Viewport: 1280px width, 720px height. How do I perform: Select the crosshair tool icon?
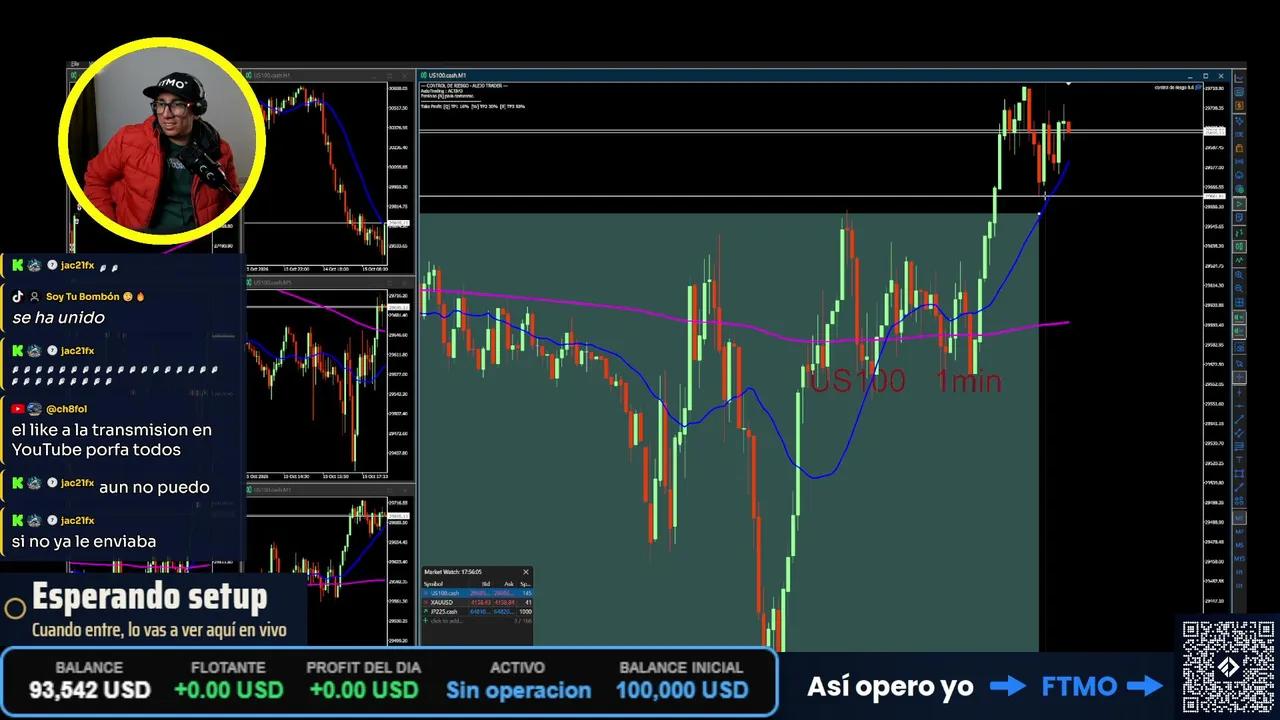[1240, 377]
